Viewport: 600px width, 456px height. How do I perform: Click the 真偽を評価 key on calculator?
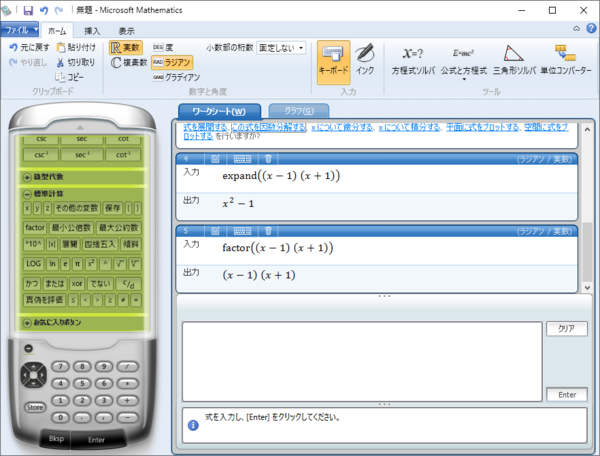click(x=44, y=300)
